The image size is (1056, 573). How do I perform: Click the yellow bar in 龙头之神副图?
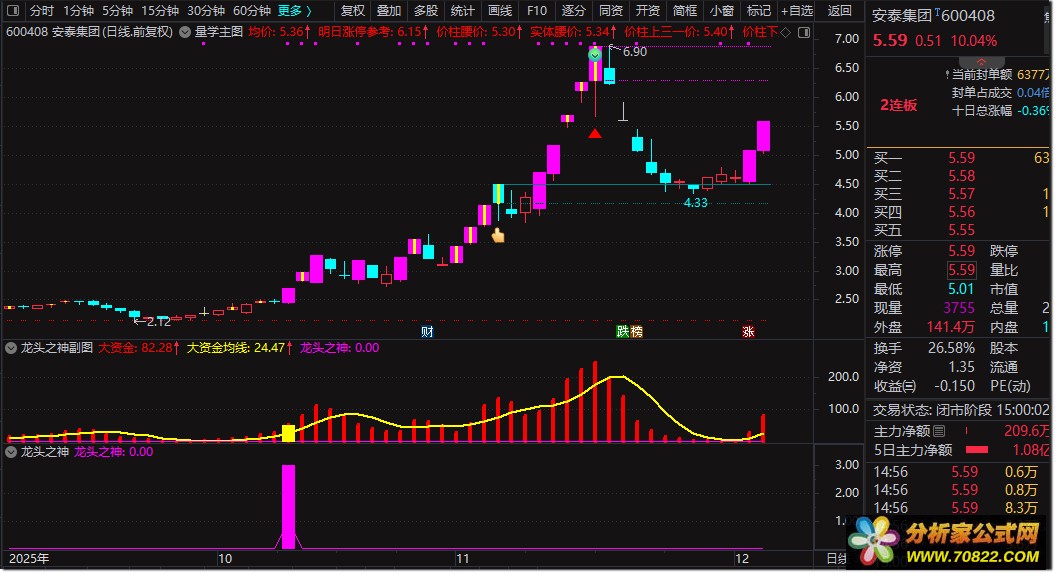pos(288,433)
